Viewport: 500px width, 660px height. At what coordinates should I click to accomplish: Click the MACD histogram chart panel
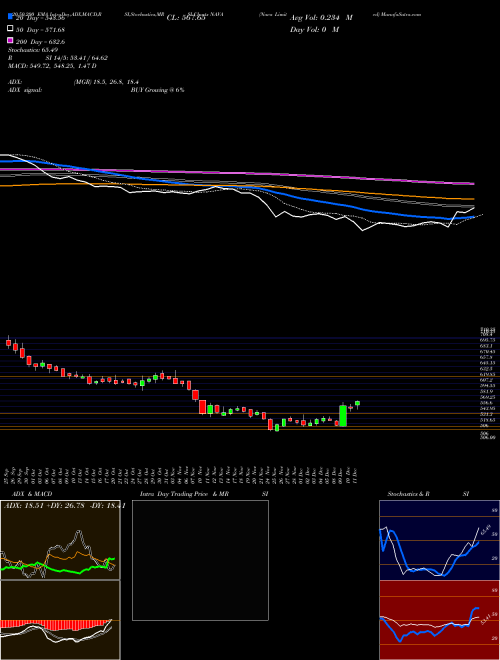tap(60, 620)
